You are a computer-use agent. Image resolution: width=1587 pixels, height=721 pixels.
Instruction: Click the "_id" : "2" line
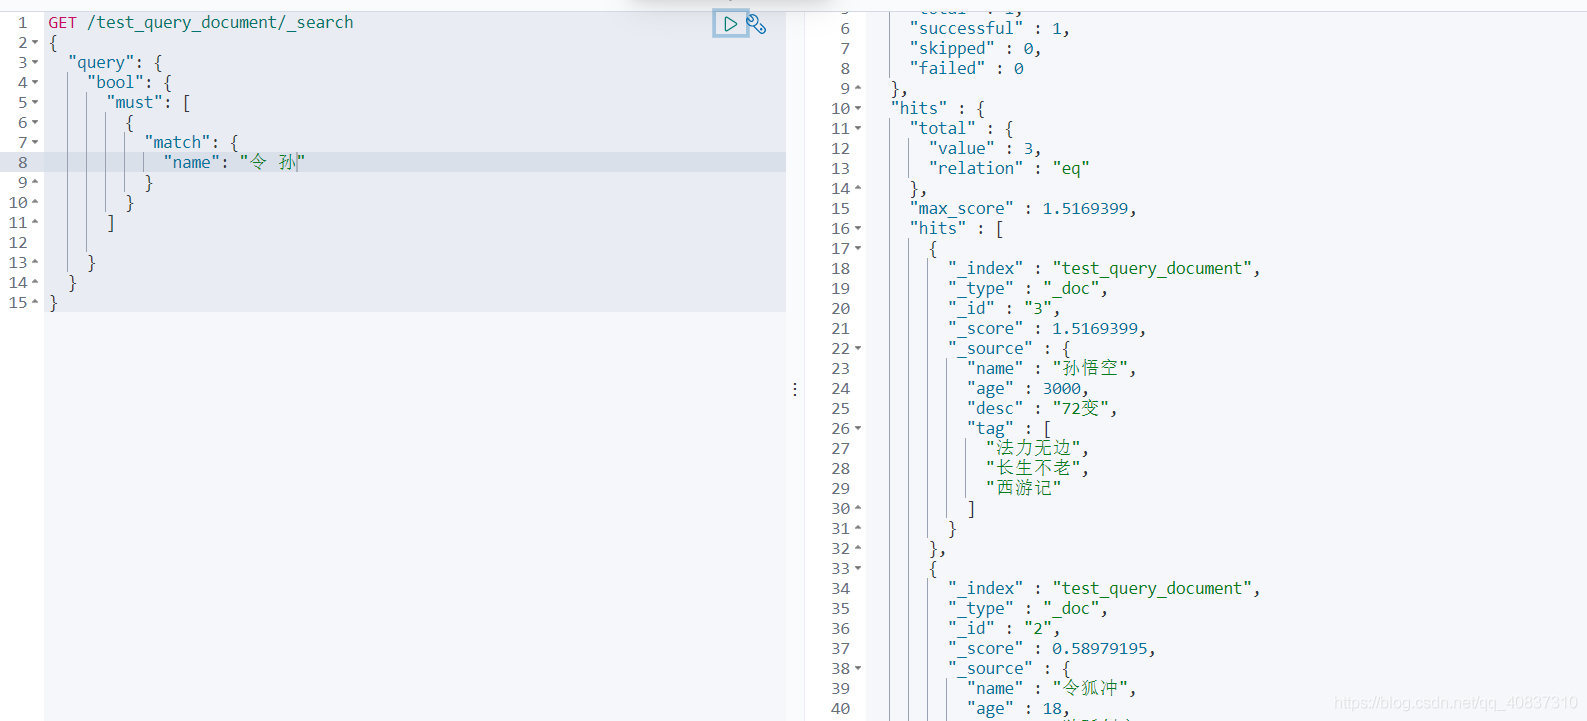(1004, 628)
